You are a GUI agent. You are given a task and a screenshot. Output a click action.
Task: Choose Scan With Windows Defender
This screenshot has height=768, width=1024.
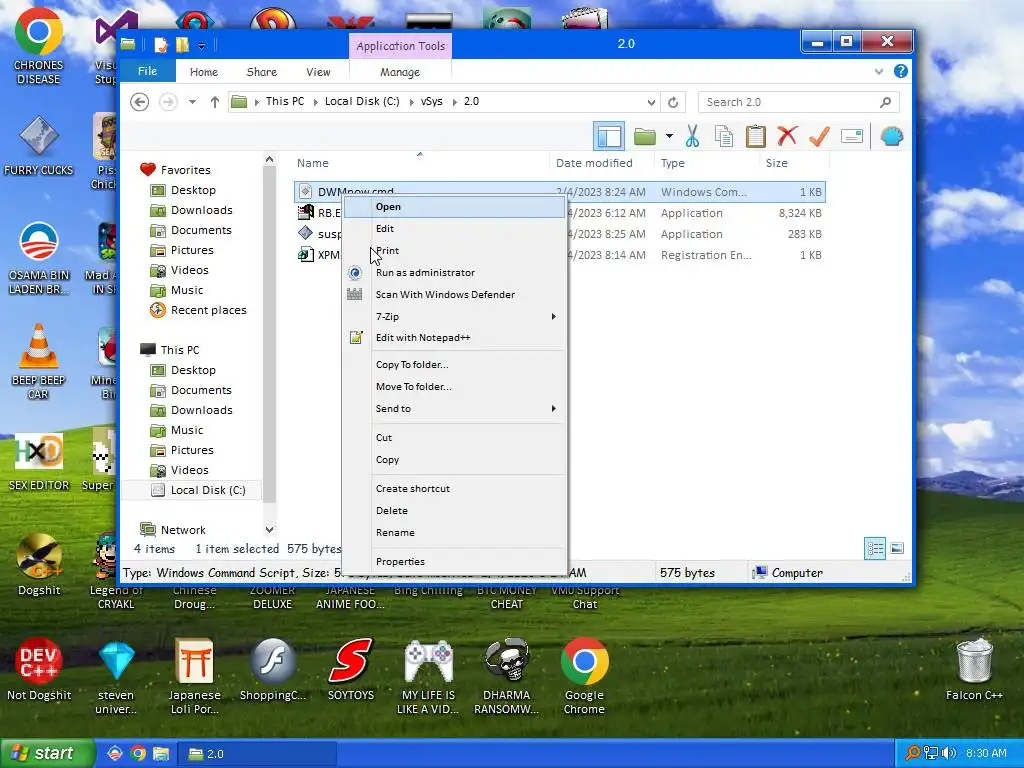[454, 295]
